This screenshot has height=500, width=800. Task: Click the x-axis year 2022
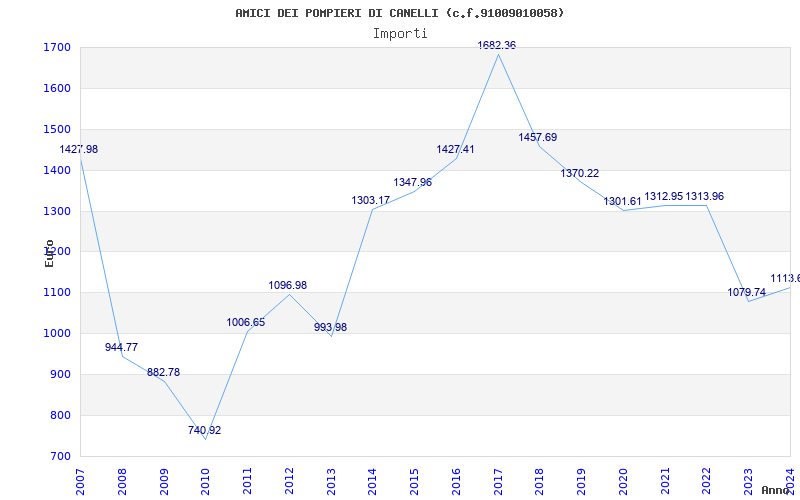click(x=707, y=482)
